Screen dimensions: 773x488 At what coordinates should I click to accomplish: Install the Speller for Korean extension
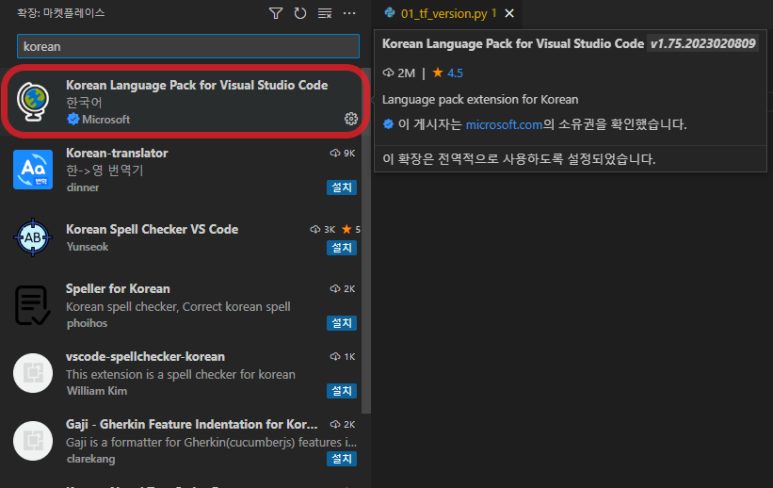(342, 323)
